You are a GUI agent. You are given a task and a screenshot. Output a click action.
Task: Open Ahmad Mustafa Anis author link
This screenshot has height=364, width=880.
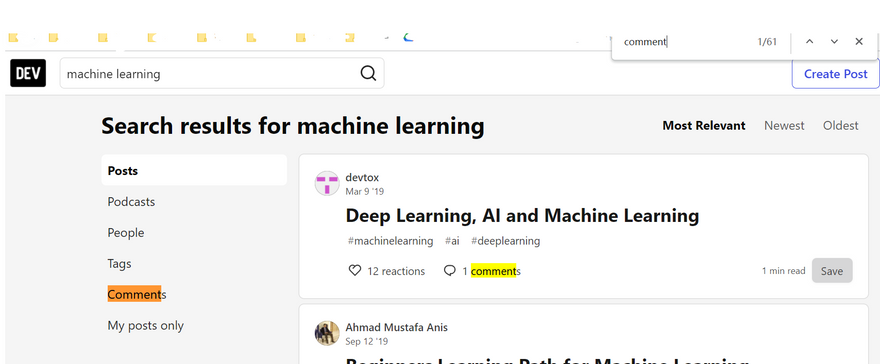[x=396, y=328]
